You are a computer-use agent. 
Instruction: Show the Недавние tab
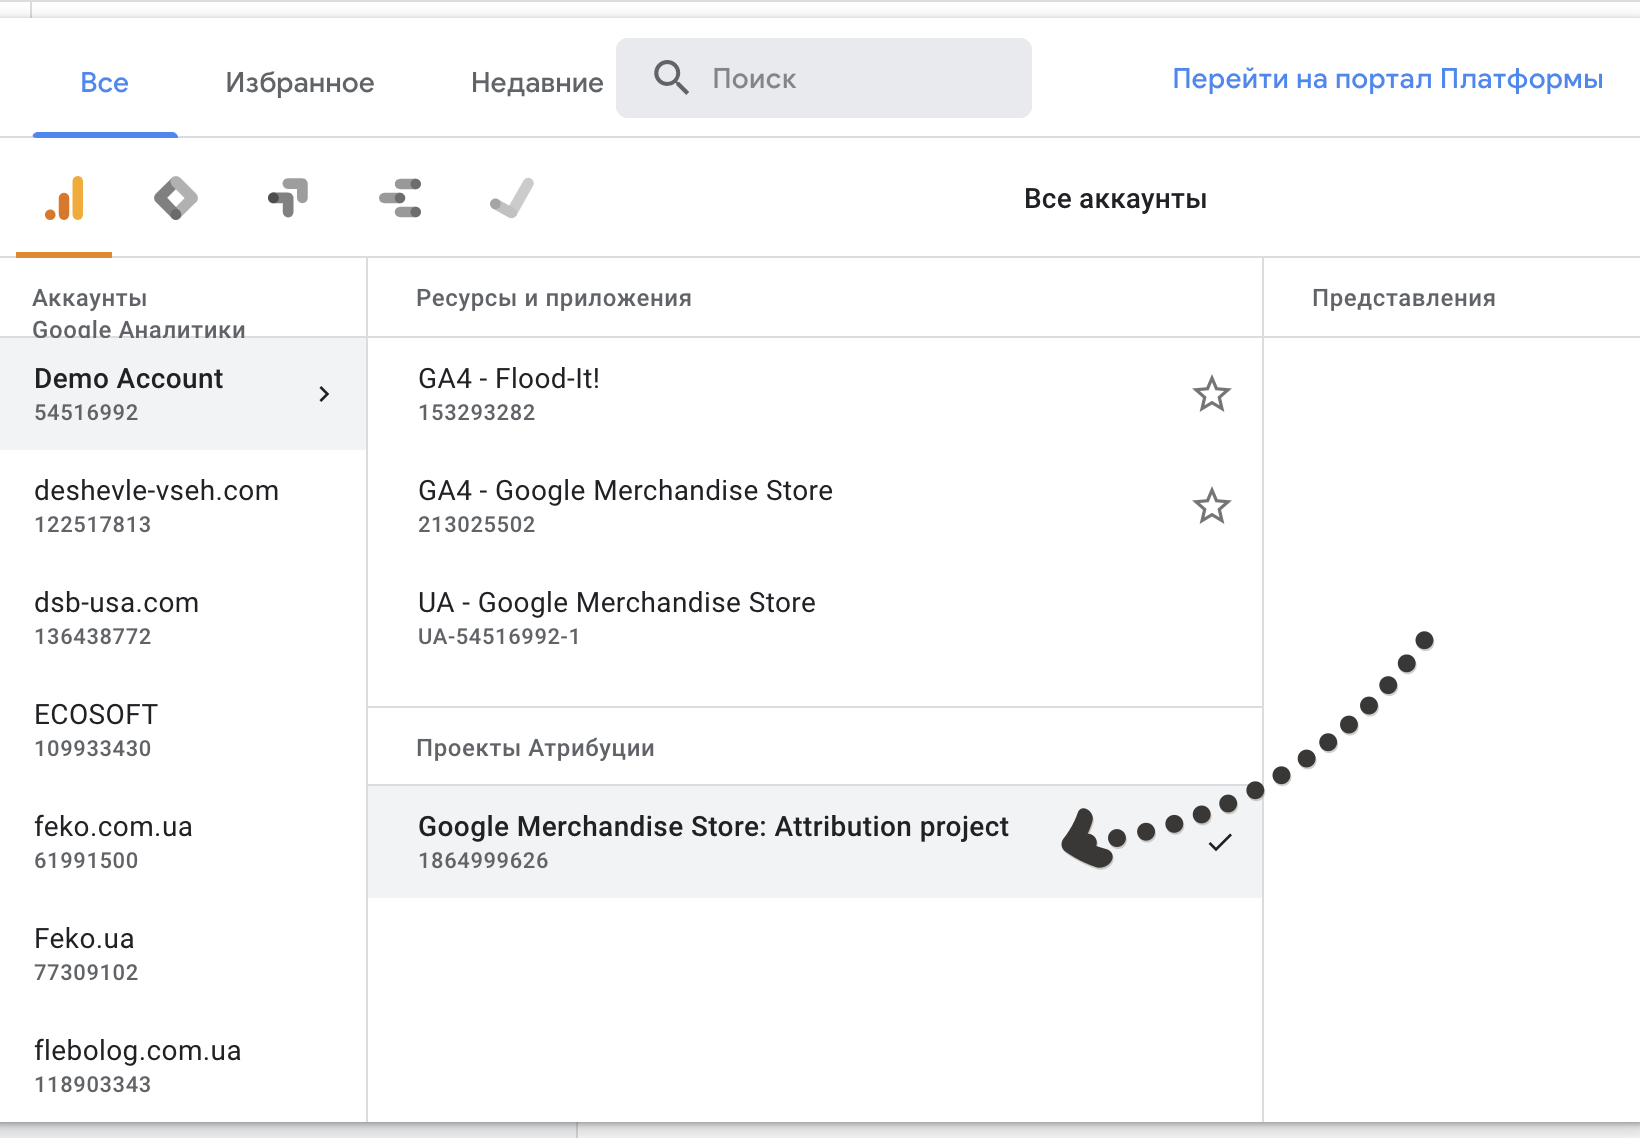[x=537, y=82]
